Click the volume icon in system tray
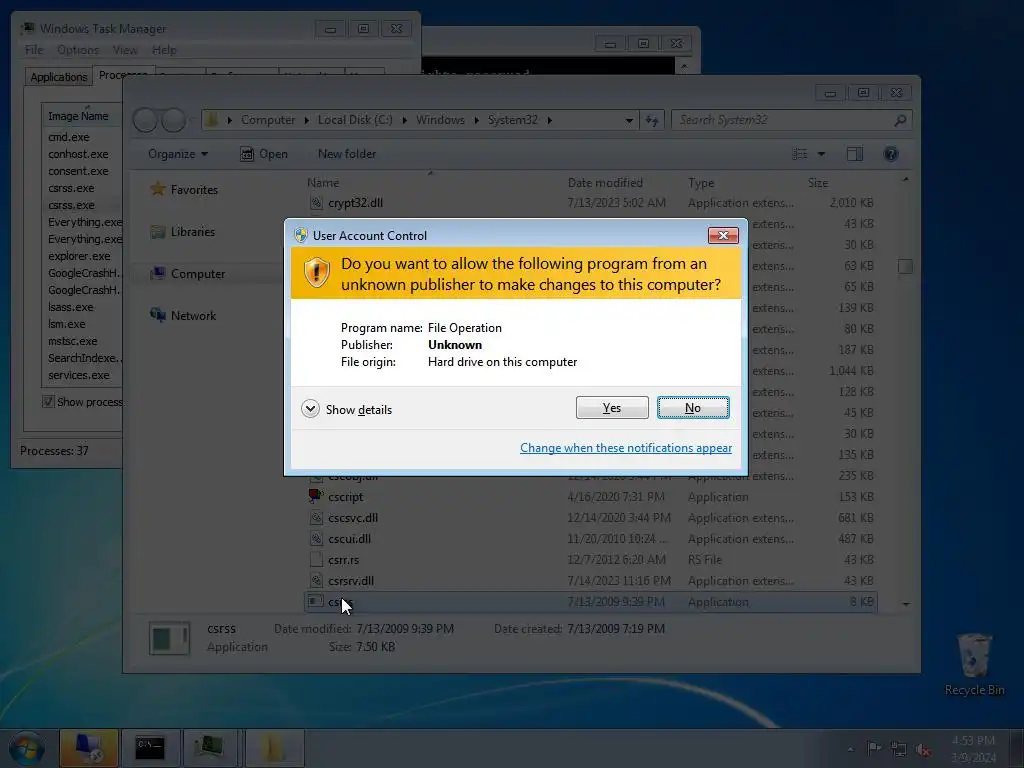This screenshot has width=1024, height=768. 923,750
